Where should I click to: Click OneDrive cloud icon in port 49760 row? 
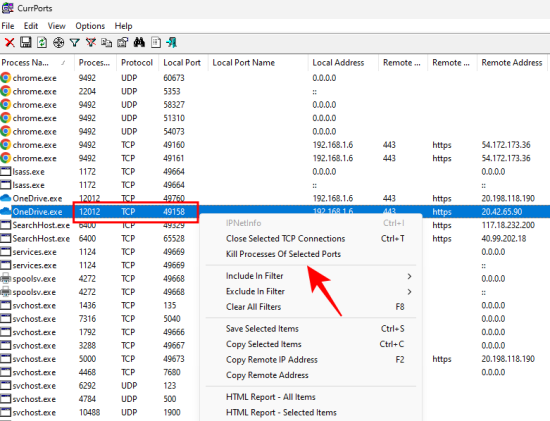click(x=6, y=198)
